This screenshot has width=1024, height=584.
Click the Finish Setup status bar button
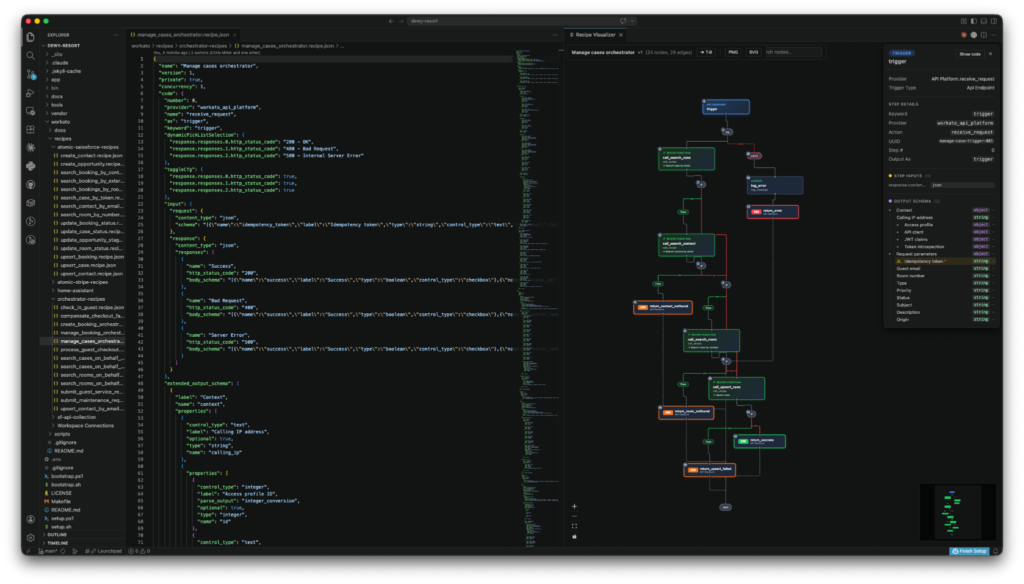968,551
